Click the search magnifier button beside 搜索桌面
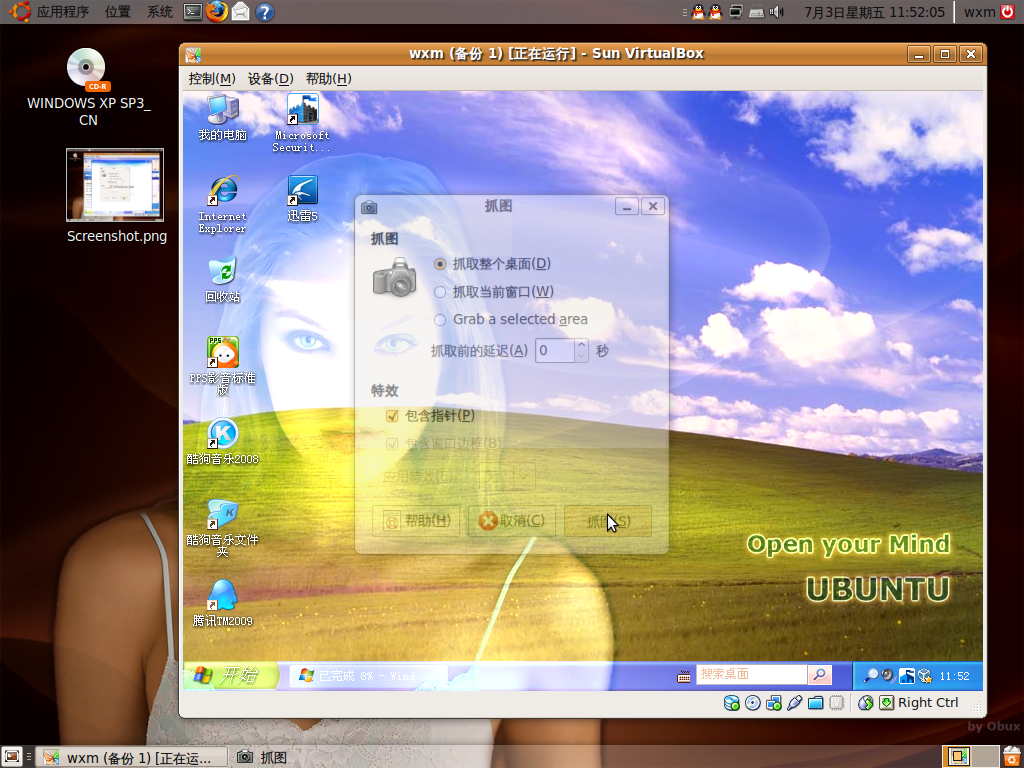This screenshot has width=1024, height=768. [820, 675]
